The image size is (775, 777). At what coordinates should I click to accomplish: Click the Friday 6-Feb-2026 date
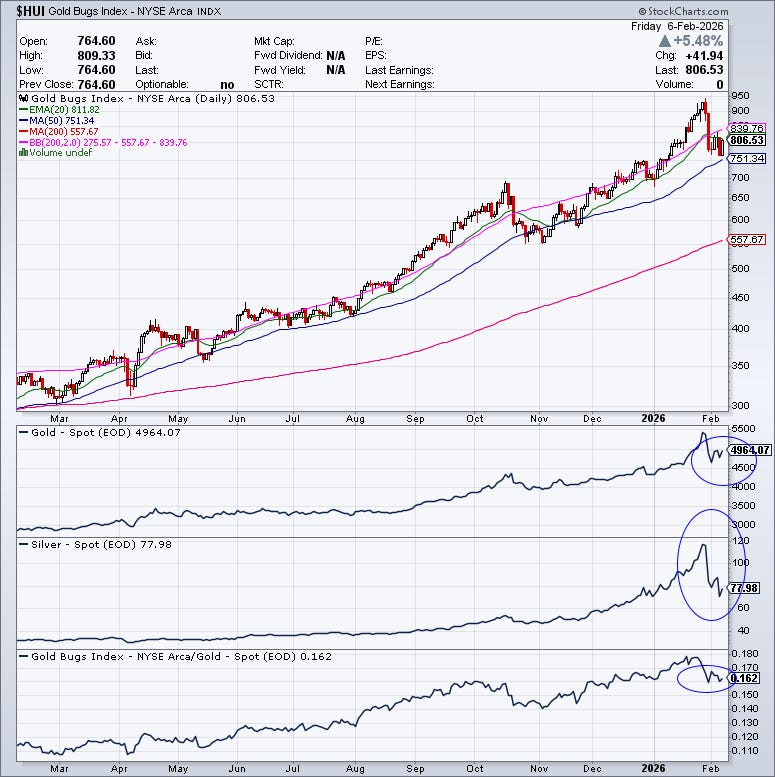tap(677, 26)
